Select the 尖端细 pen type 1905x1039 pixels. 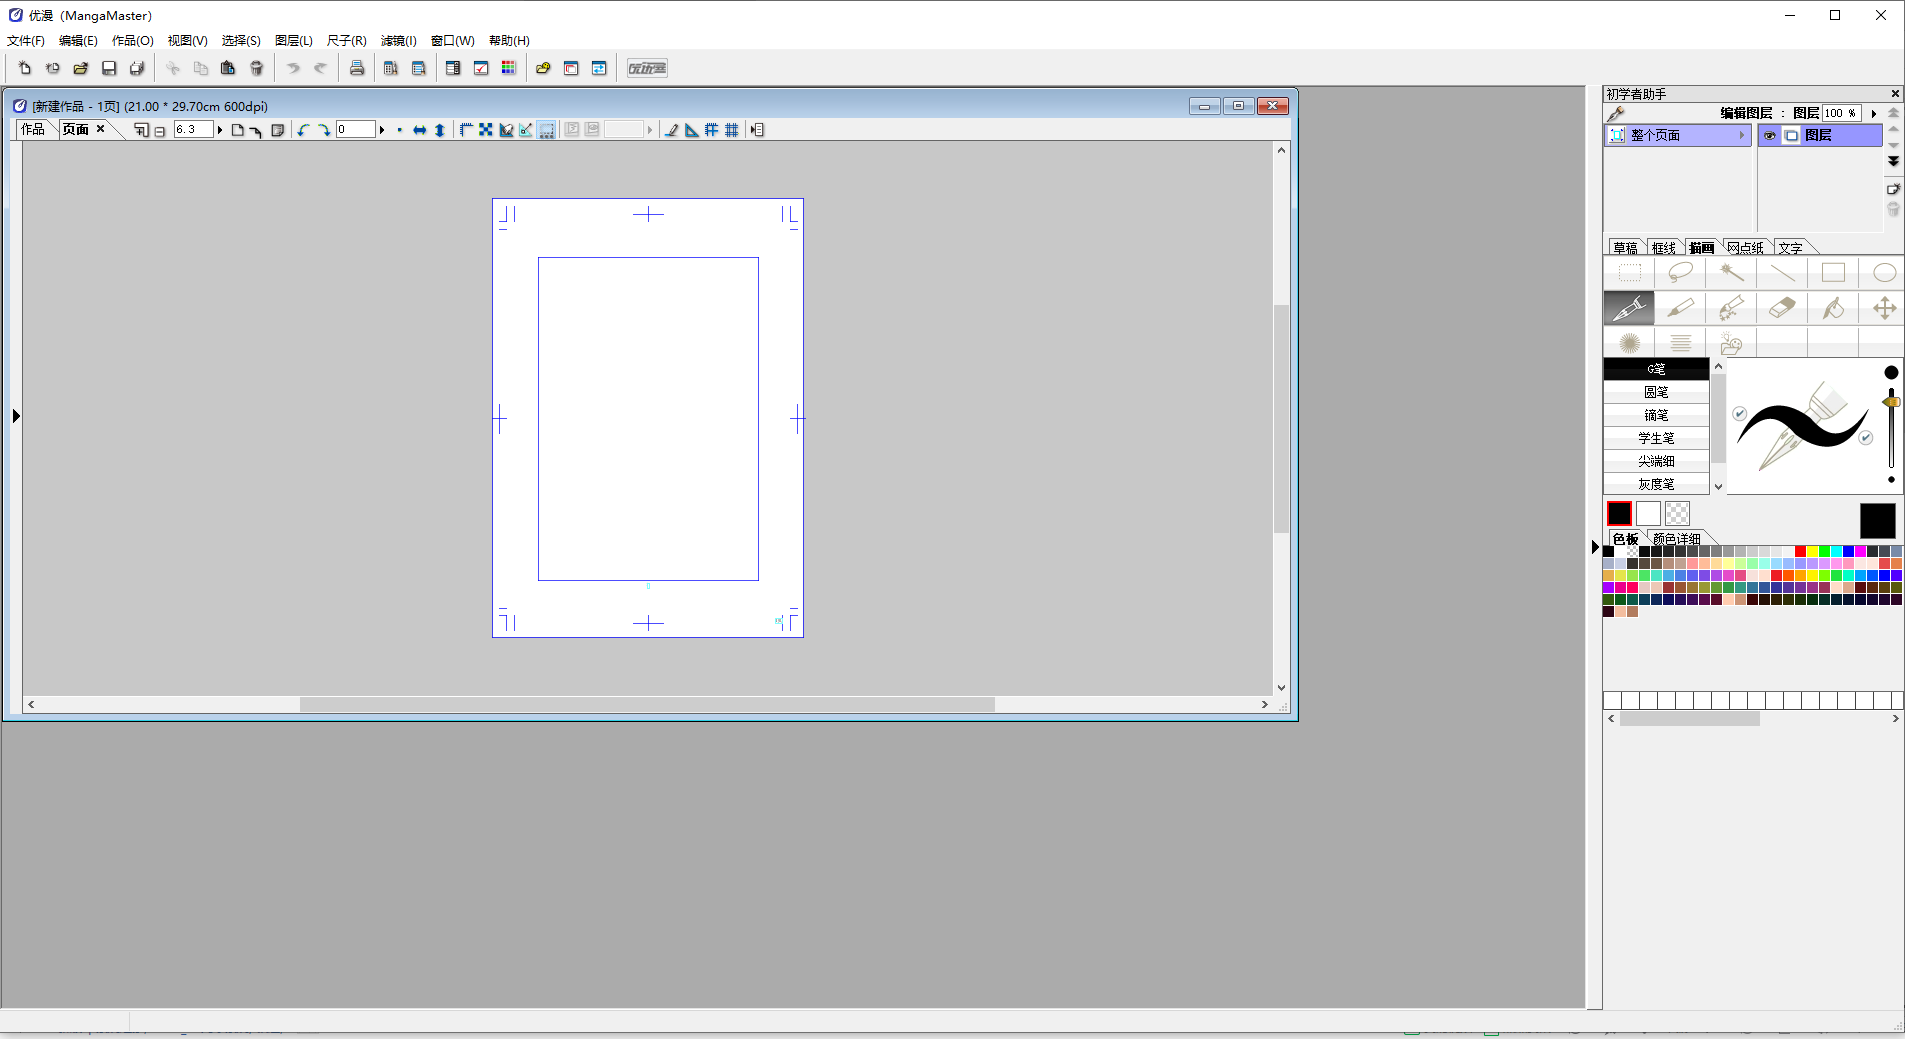(x=1656, y=461)
